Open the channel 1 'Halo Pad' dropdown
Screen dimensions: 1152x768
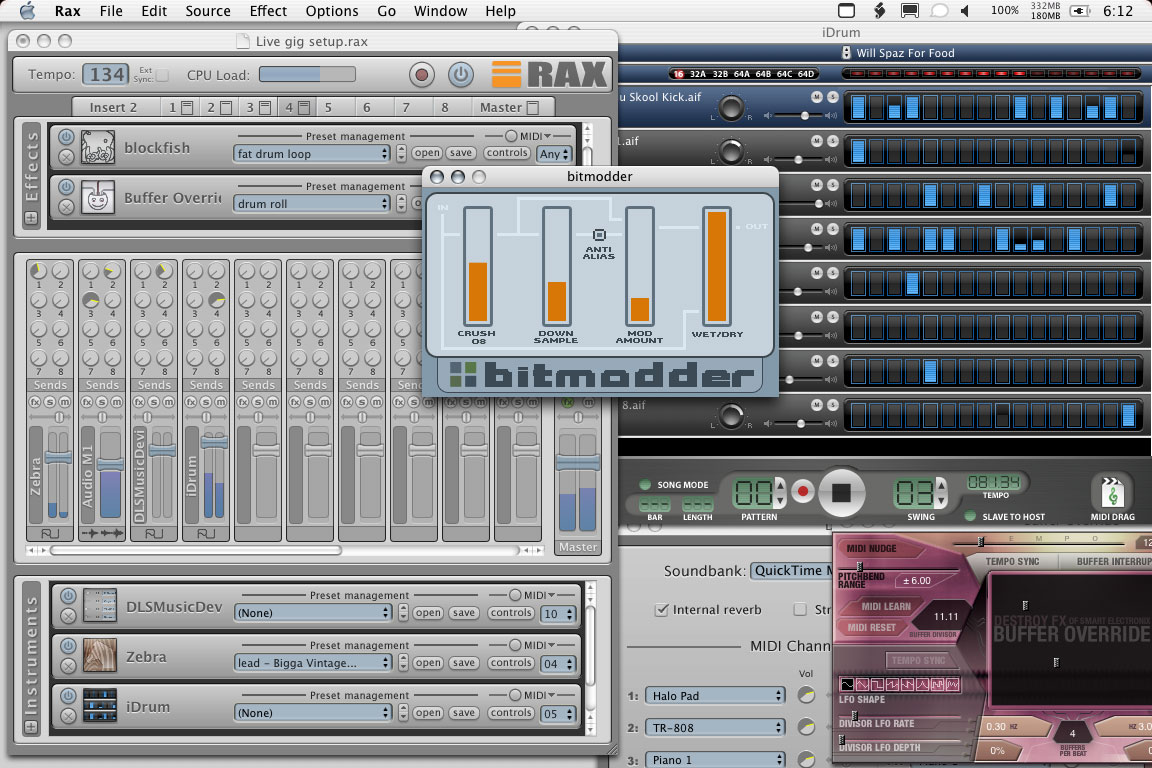tap(715, 696)
